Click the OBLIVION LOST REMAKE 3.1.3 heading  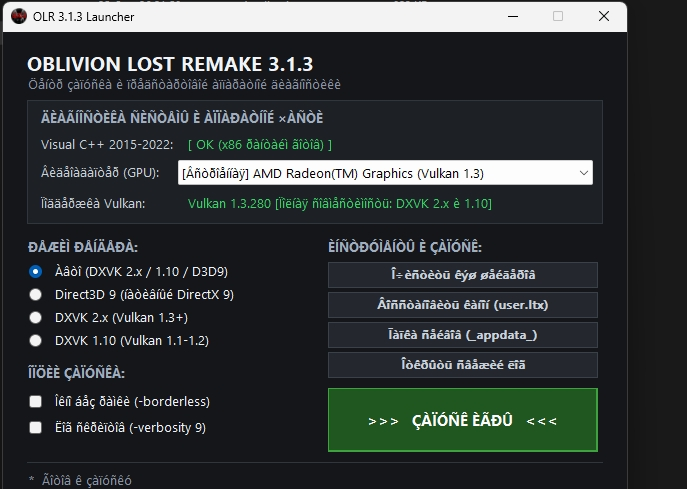(x=170, y=64)
